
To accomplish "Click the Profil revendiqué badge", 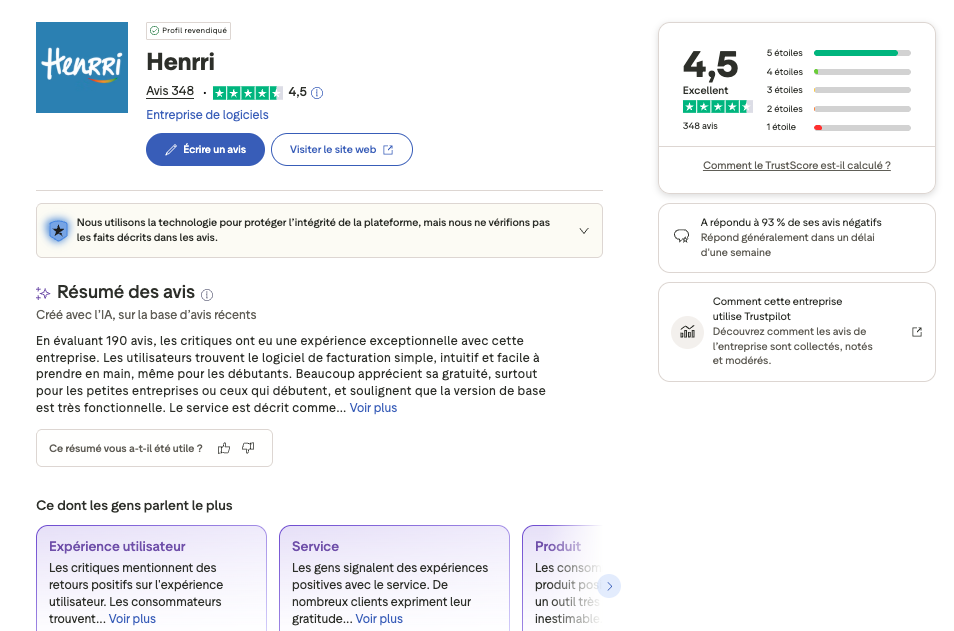I will tap(188, 30).
